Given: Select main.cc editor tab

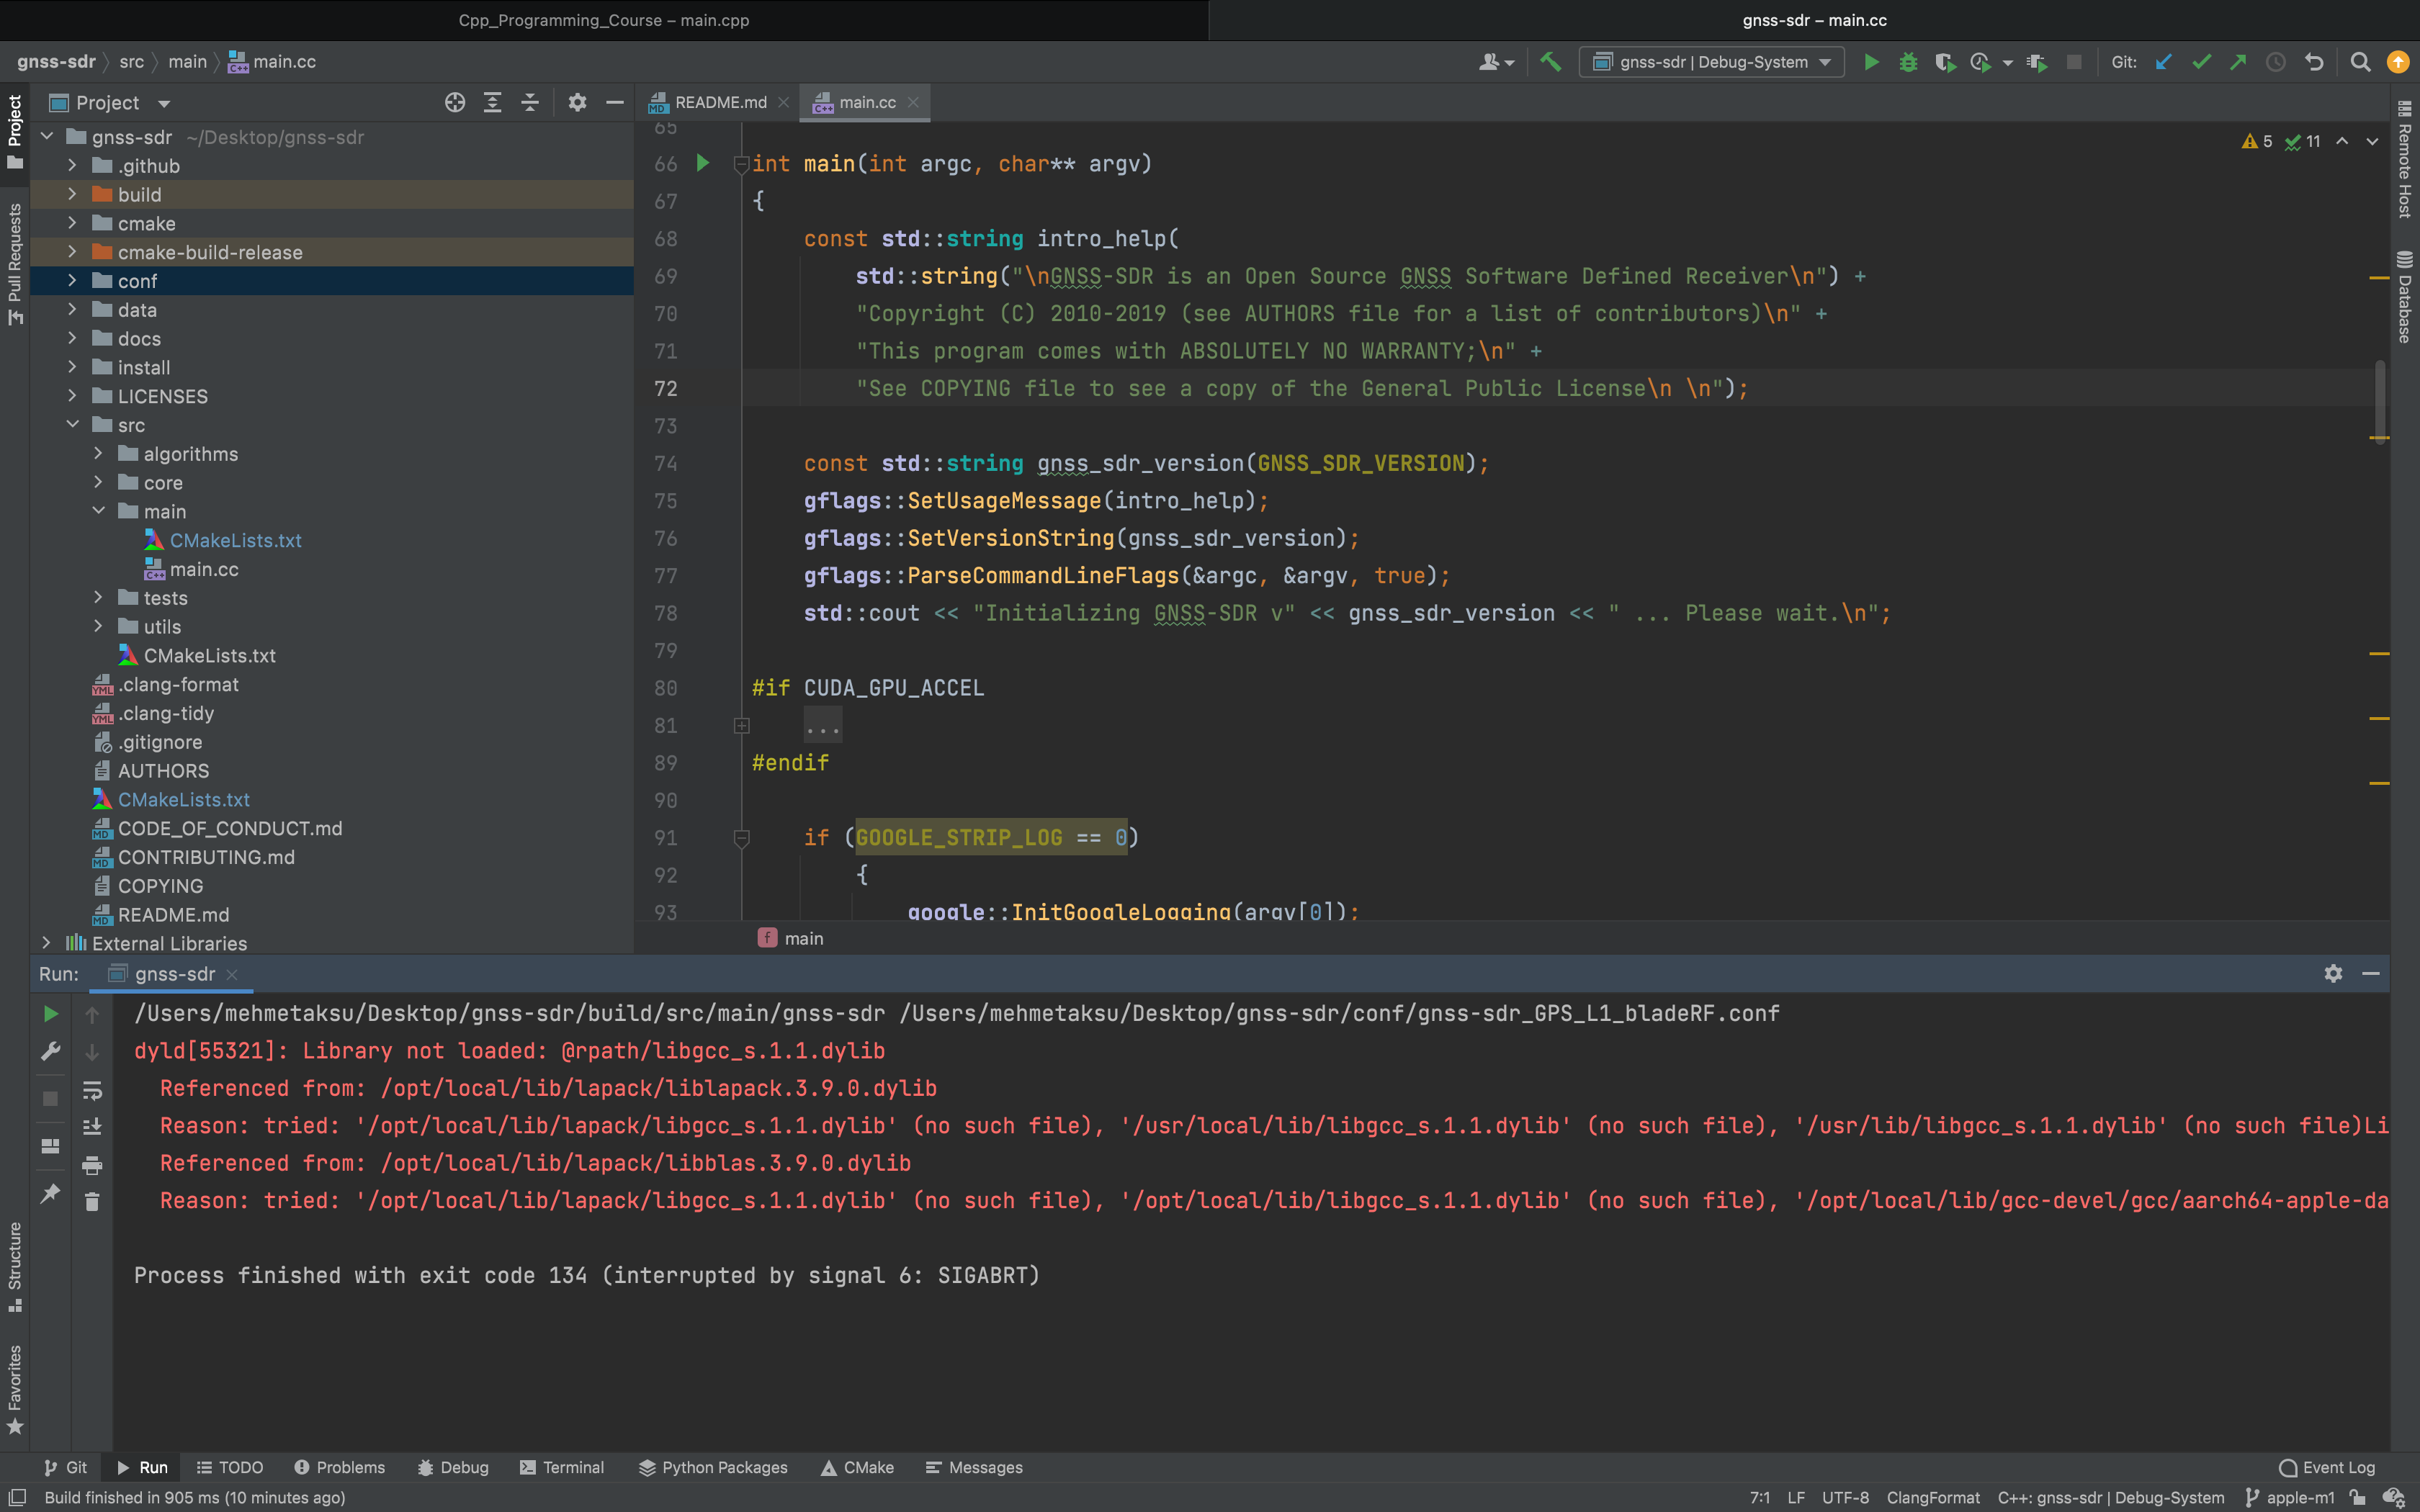Looking at the screenshot, I should coord(867,102).
